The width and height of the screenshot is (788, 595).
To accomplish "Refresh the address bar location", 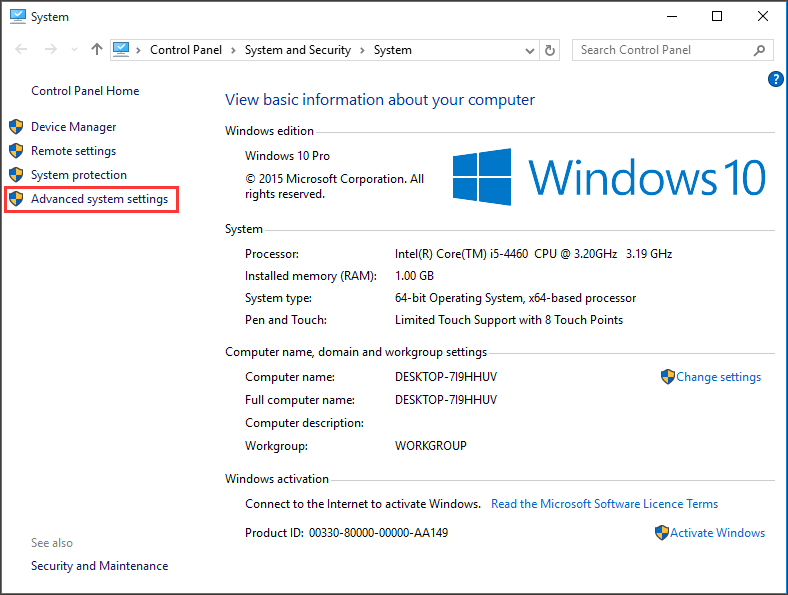I will (x=550, y=50).
